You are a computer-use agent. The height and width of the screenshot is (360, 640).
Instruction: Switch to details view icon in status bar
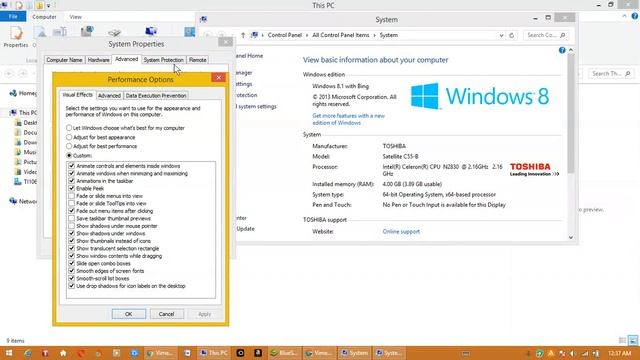click(622, 340)
